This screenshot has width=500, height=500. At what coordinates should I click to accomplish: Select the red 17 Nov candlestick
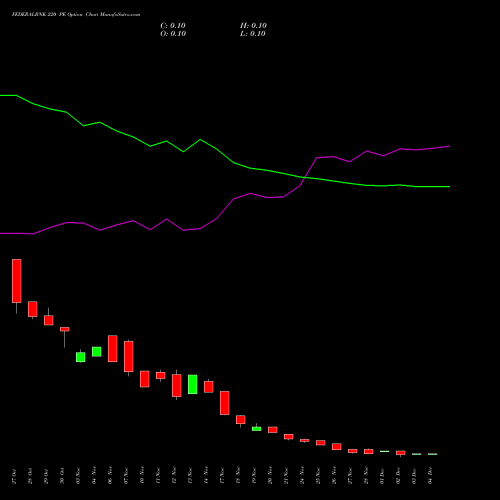pyautogui.click(x=225, y=403)
